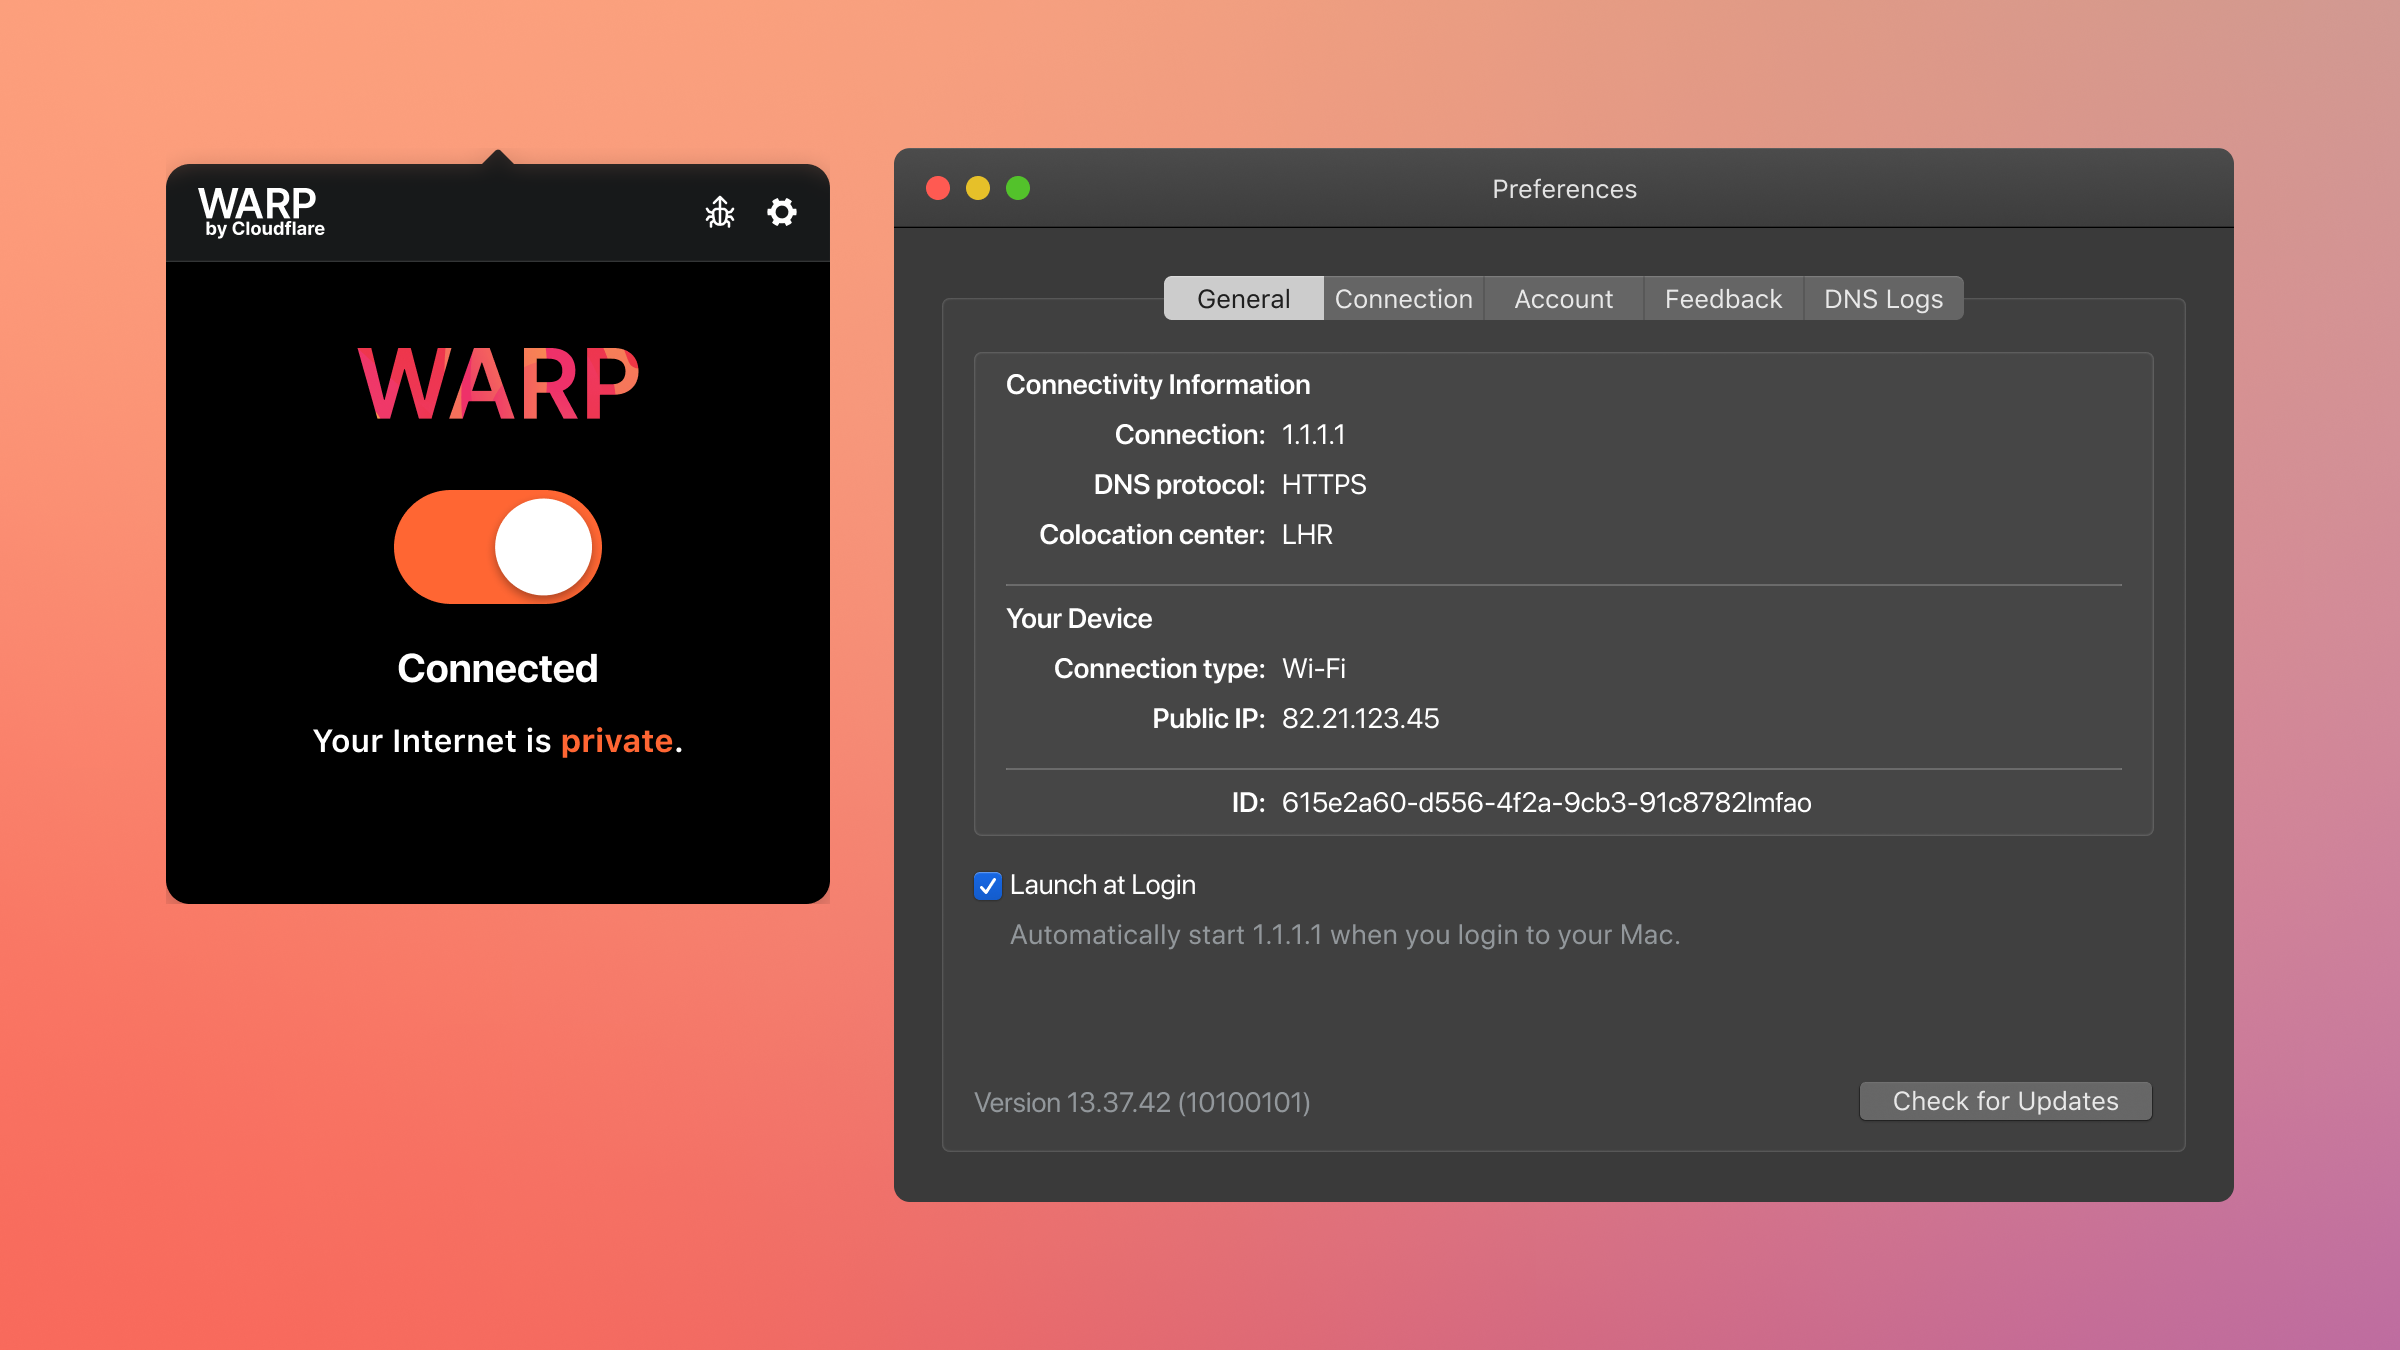This screenshot has width=2400, height=1350.
Task: Close the Preferences window
Action: click(x=938, y=188)
